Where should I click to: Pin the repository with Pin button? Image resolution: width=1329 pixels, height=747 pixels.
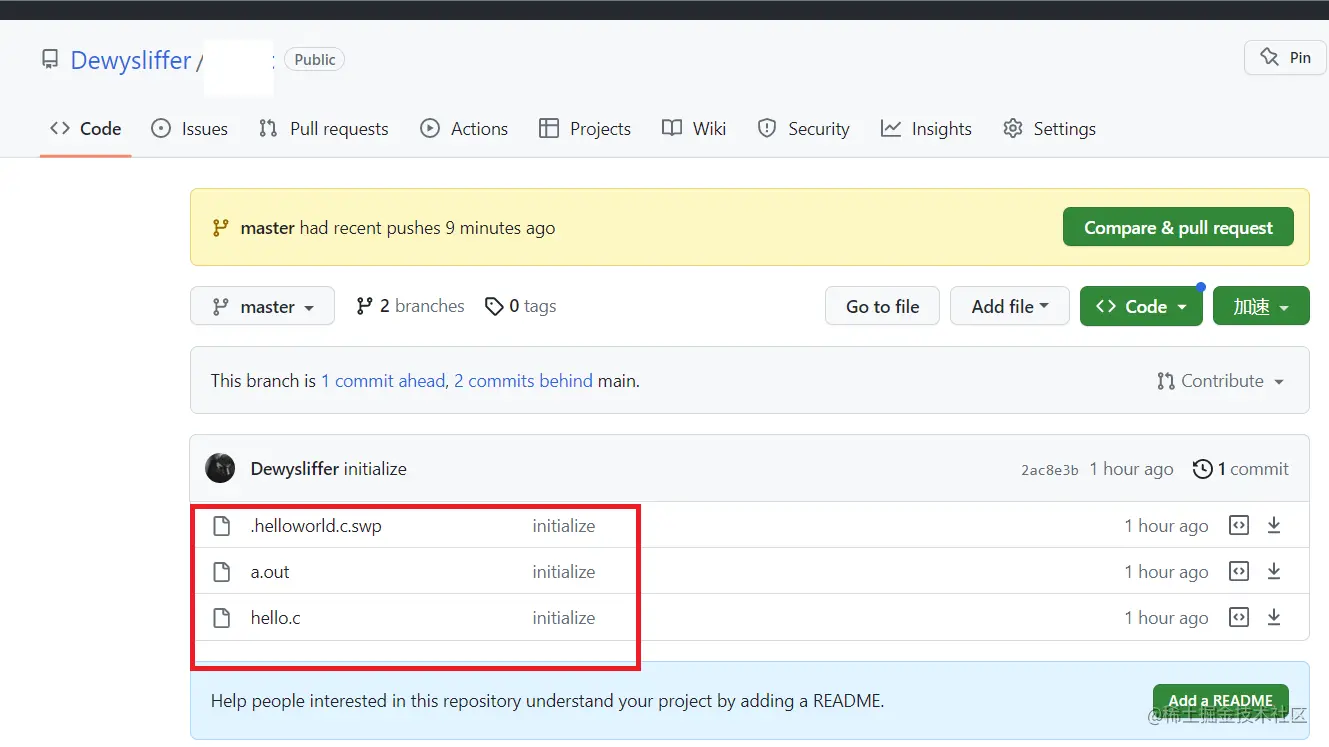click(1285, 58)
